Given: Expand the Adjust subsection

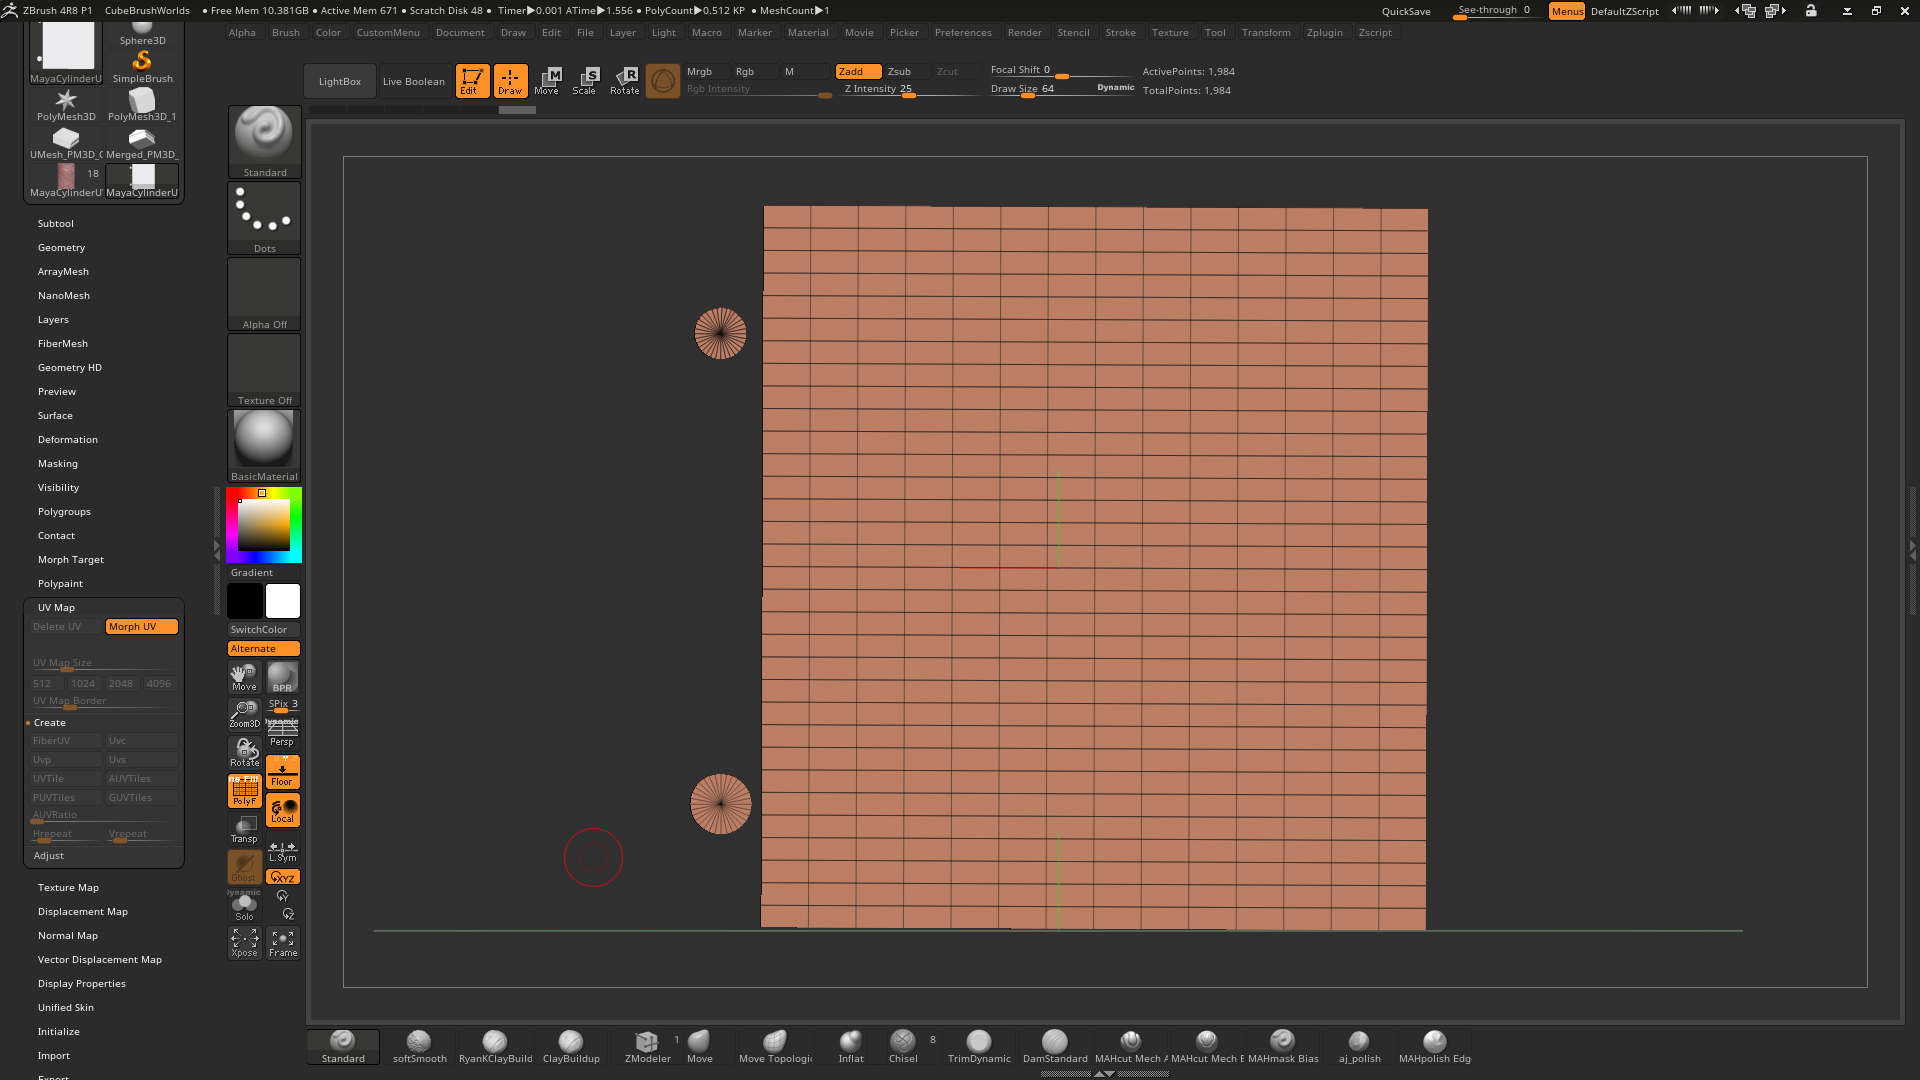Looking at the screenshot, I should (x=49, y=855).
